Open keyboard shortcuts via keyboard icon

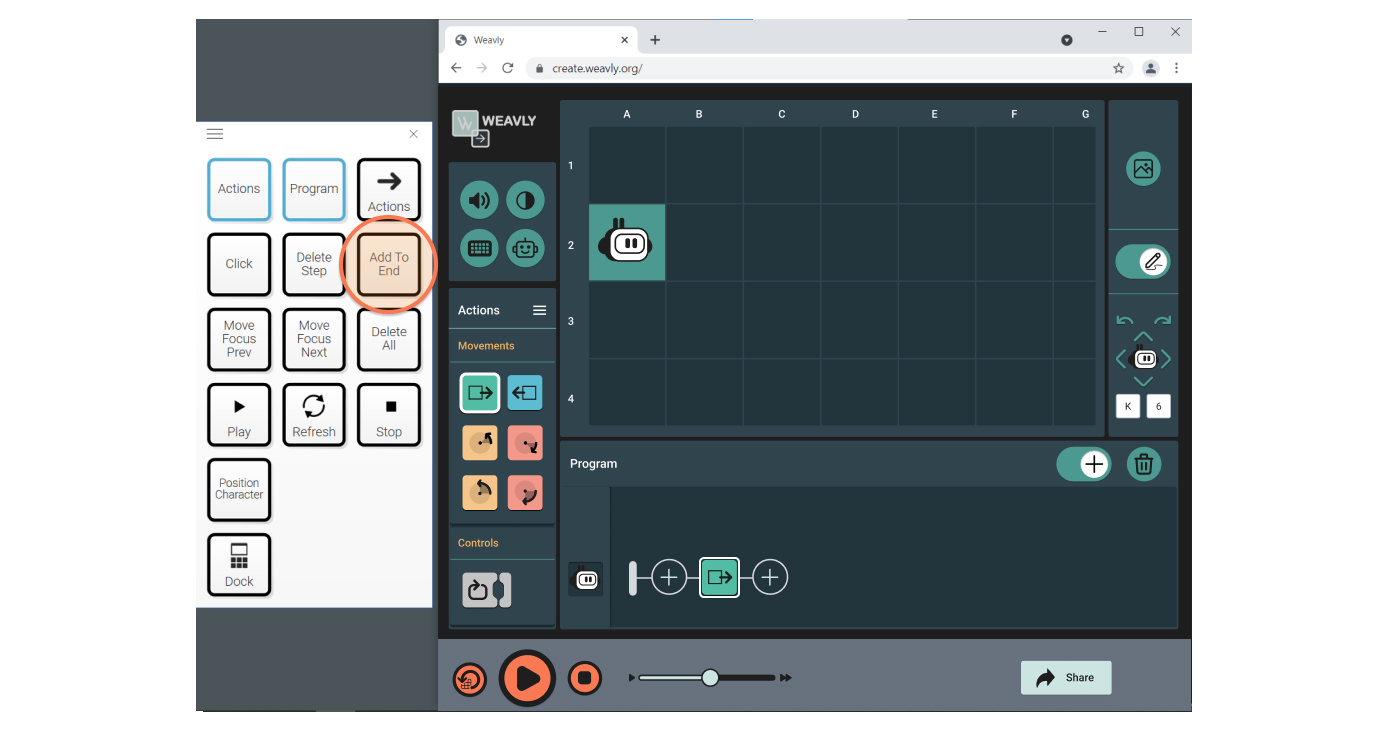click(479, 248)
